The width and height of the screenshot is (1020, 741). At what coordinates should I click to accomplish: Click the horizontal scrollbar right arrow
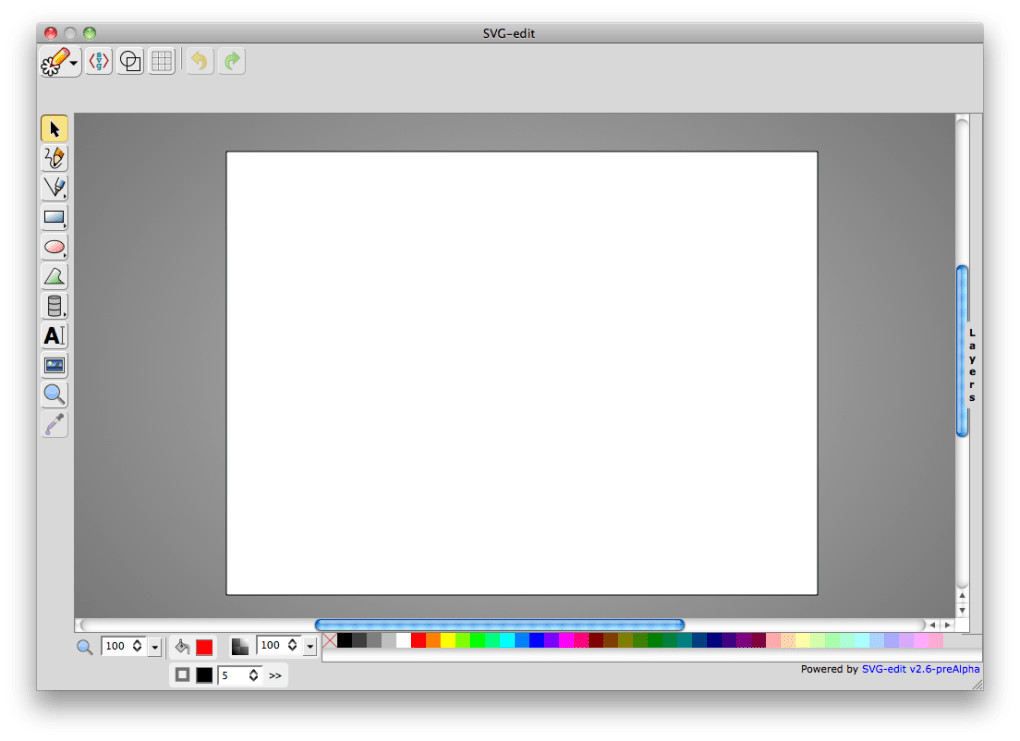[x=947, y=625]
